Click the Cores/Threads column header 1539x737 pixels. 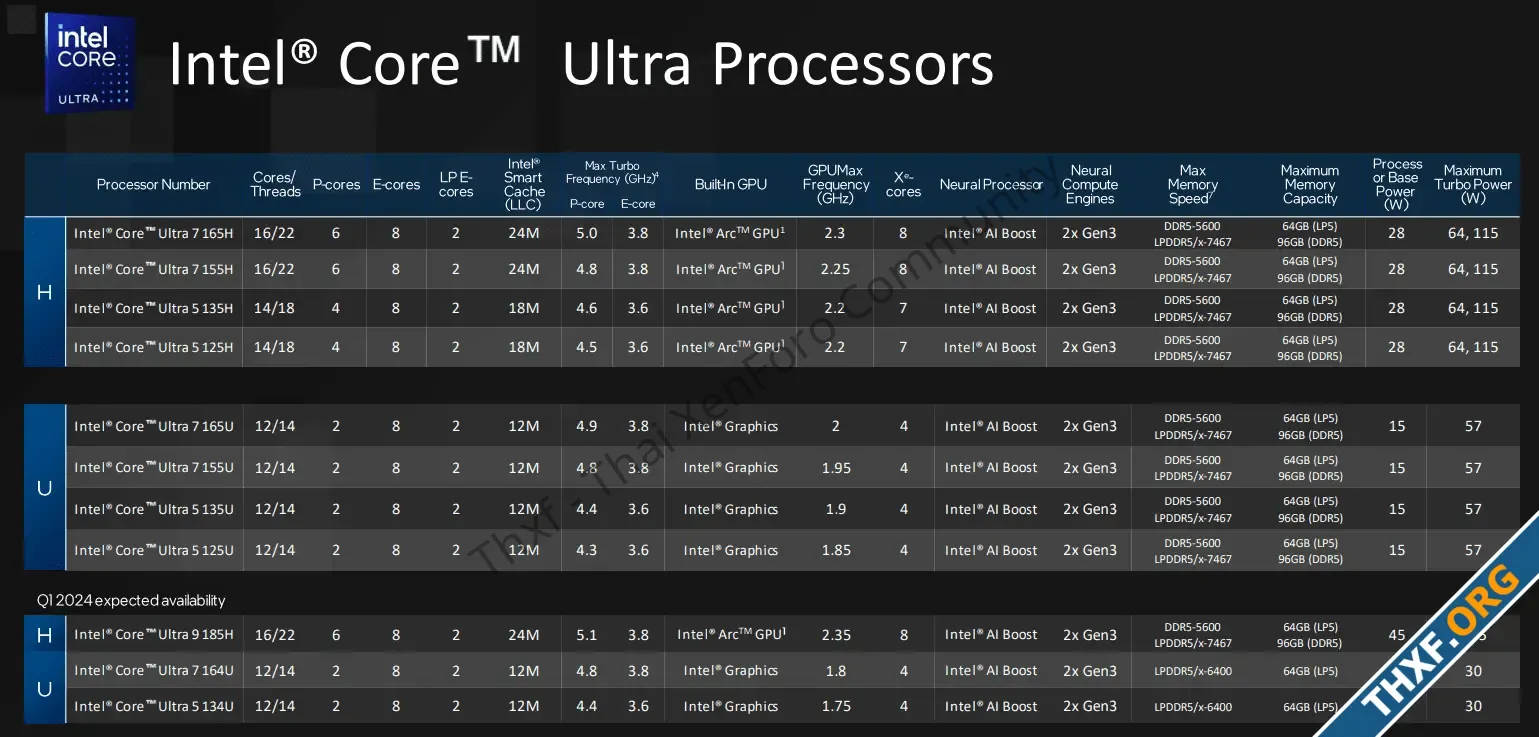click(276, 184)
